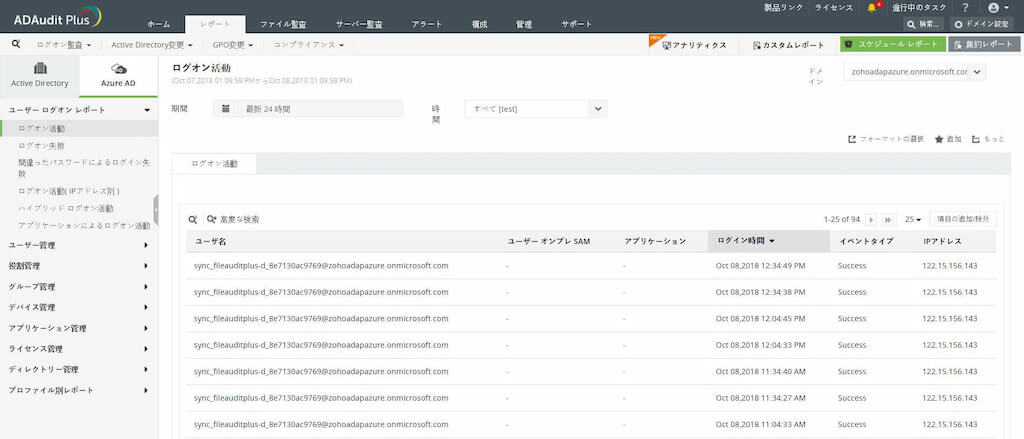
Task: Expand グループ管理 section
Action: [79, 286]
